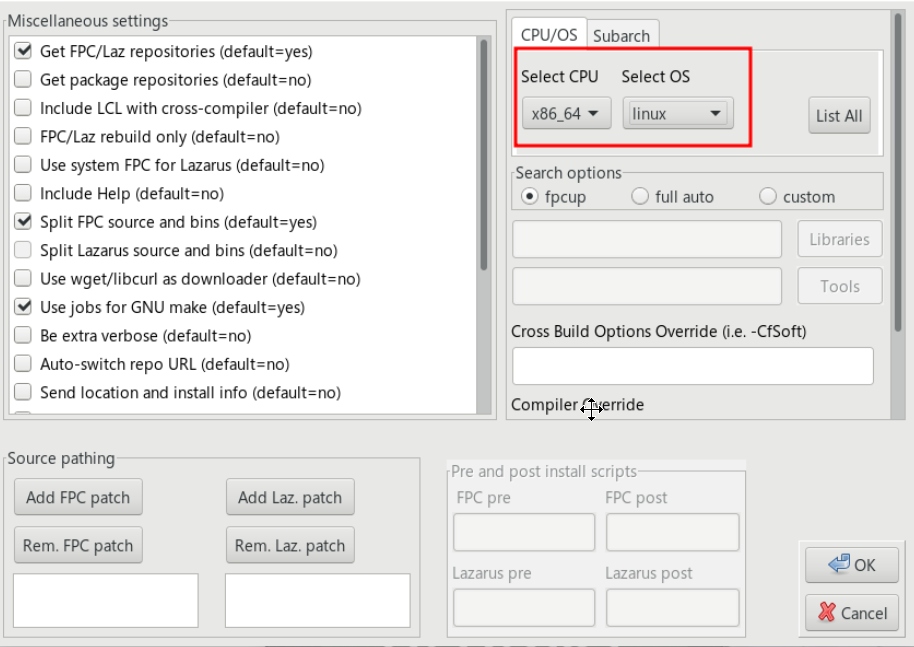
Task: Select the full auto search option
Action: click(641, 197)
